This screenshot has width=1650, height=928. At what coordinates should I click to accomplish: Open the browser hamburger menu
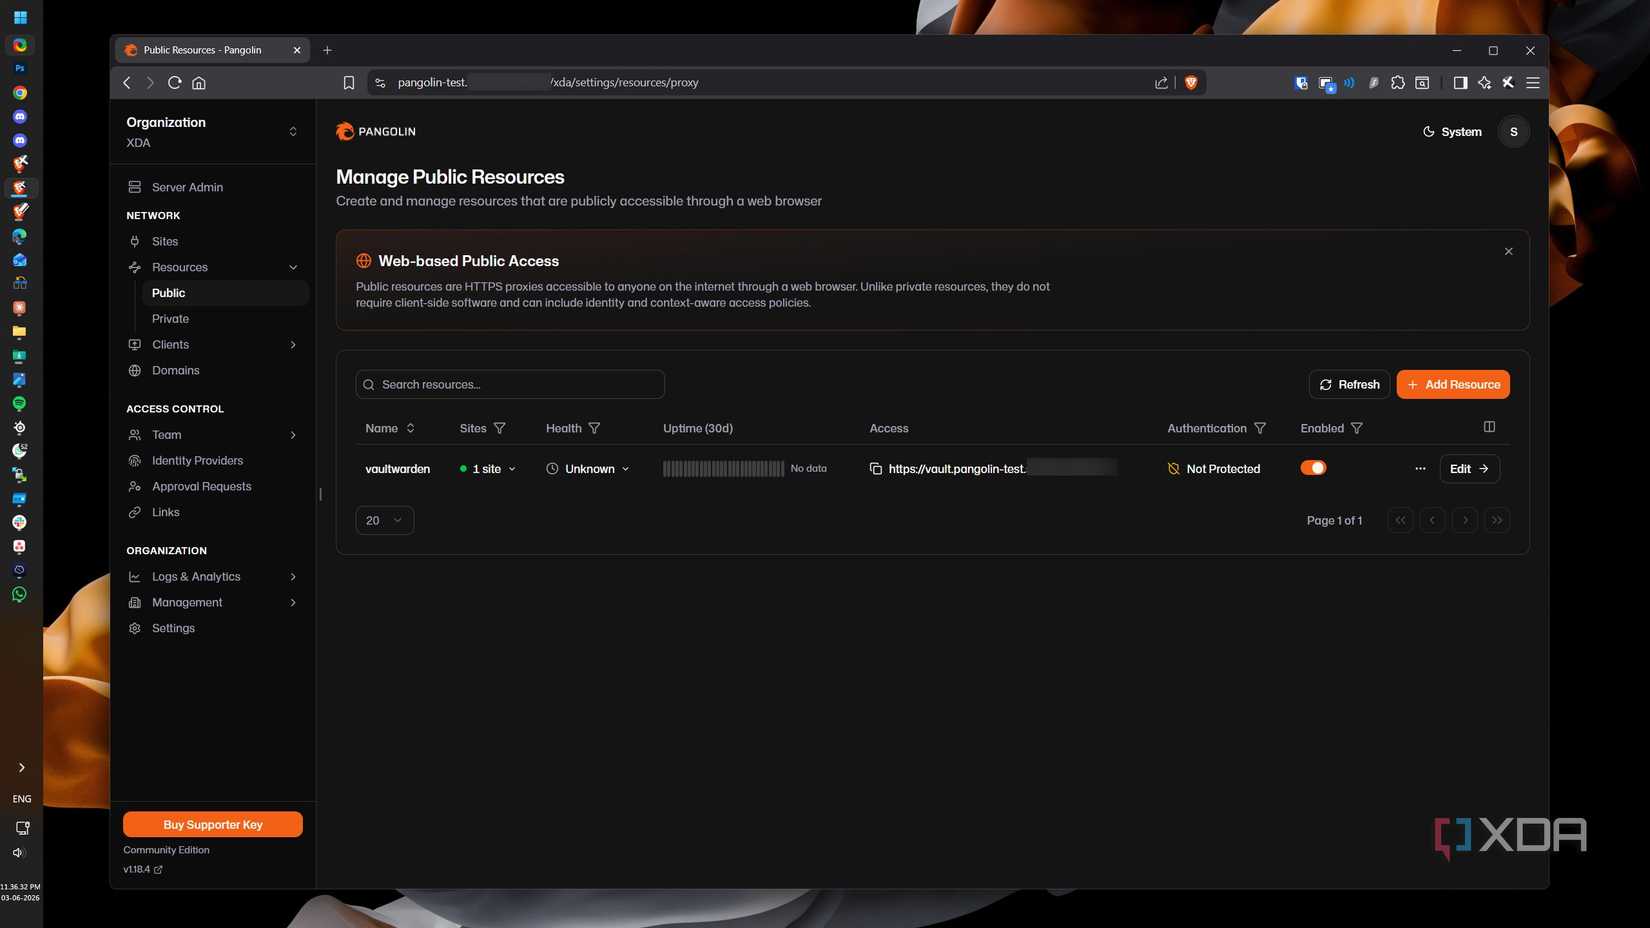[x=1532, y=83]
